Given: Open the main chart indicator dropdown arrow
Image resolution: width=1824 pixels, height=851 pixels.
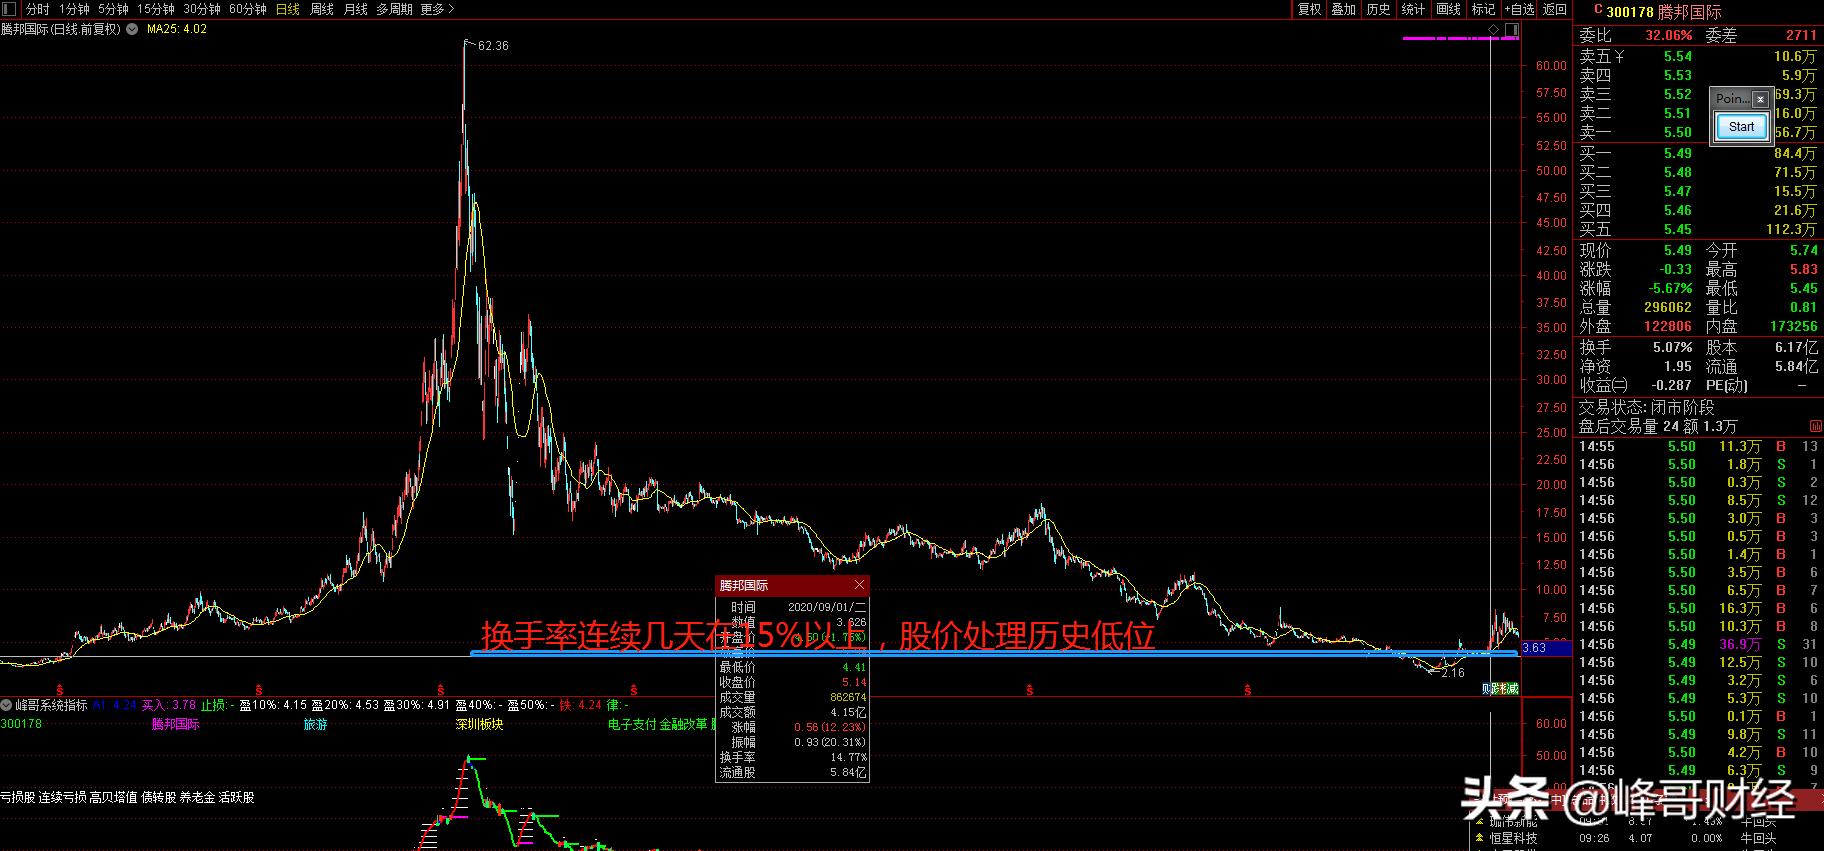Looking at the screenshot, I should coord(132,29).
